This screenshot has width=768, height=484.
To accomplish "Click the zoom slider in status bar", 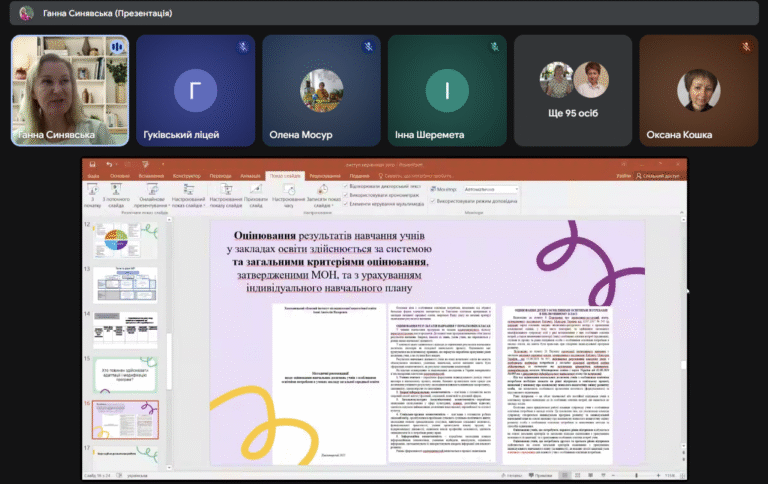I will click(x=636, y=475).
